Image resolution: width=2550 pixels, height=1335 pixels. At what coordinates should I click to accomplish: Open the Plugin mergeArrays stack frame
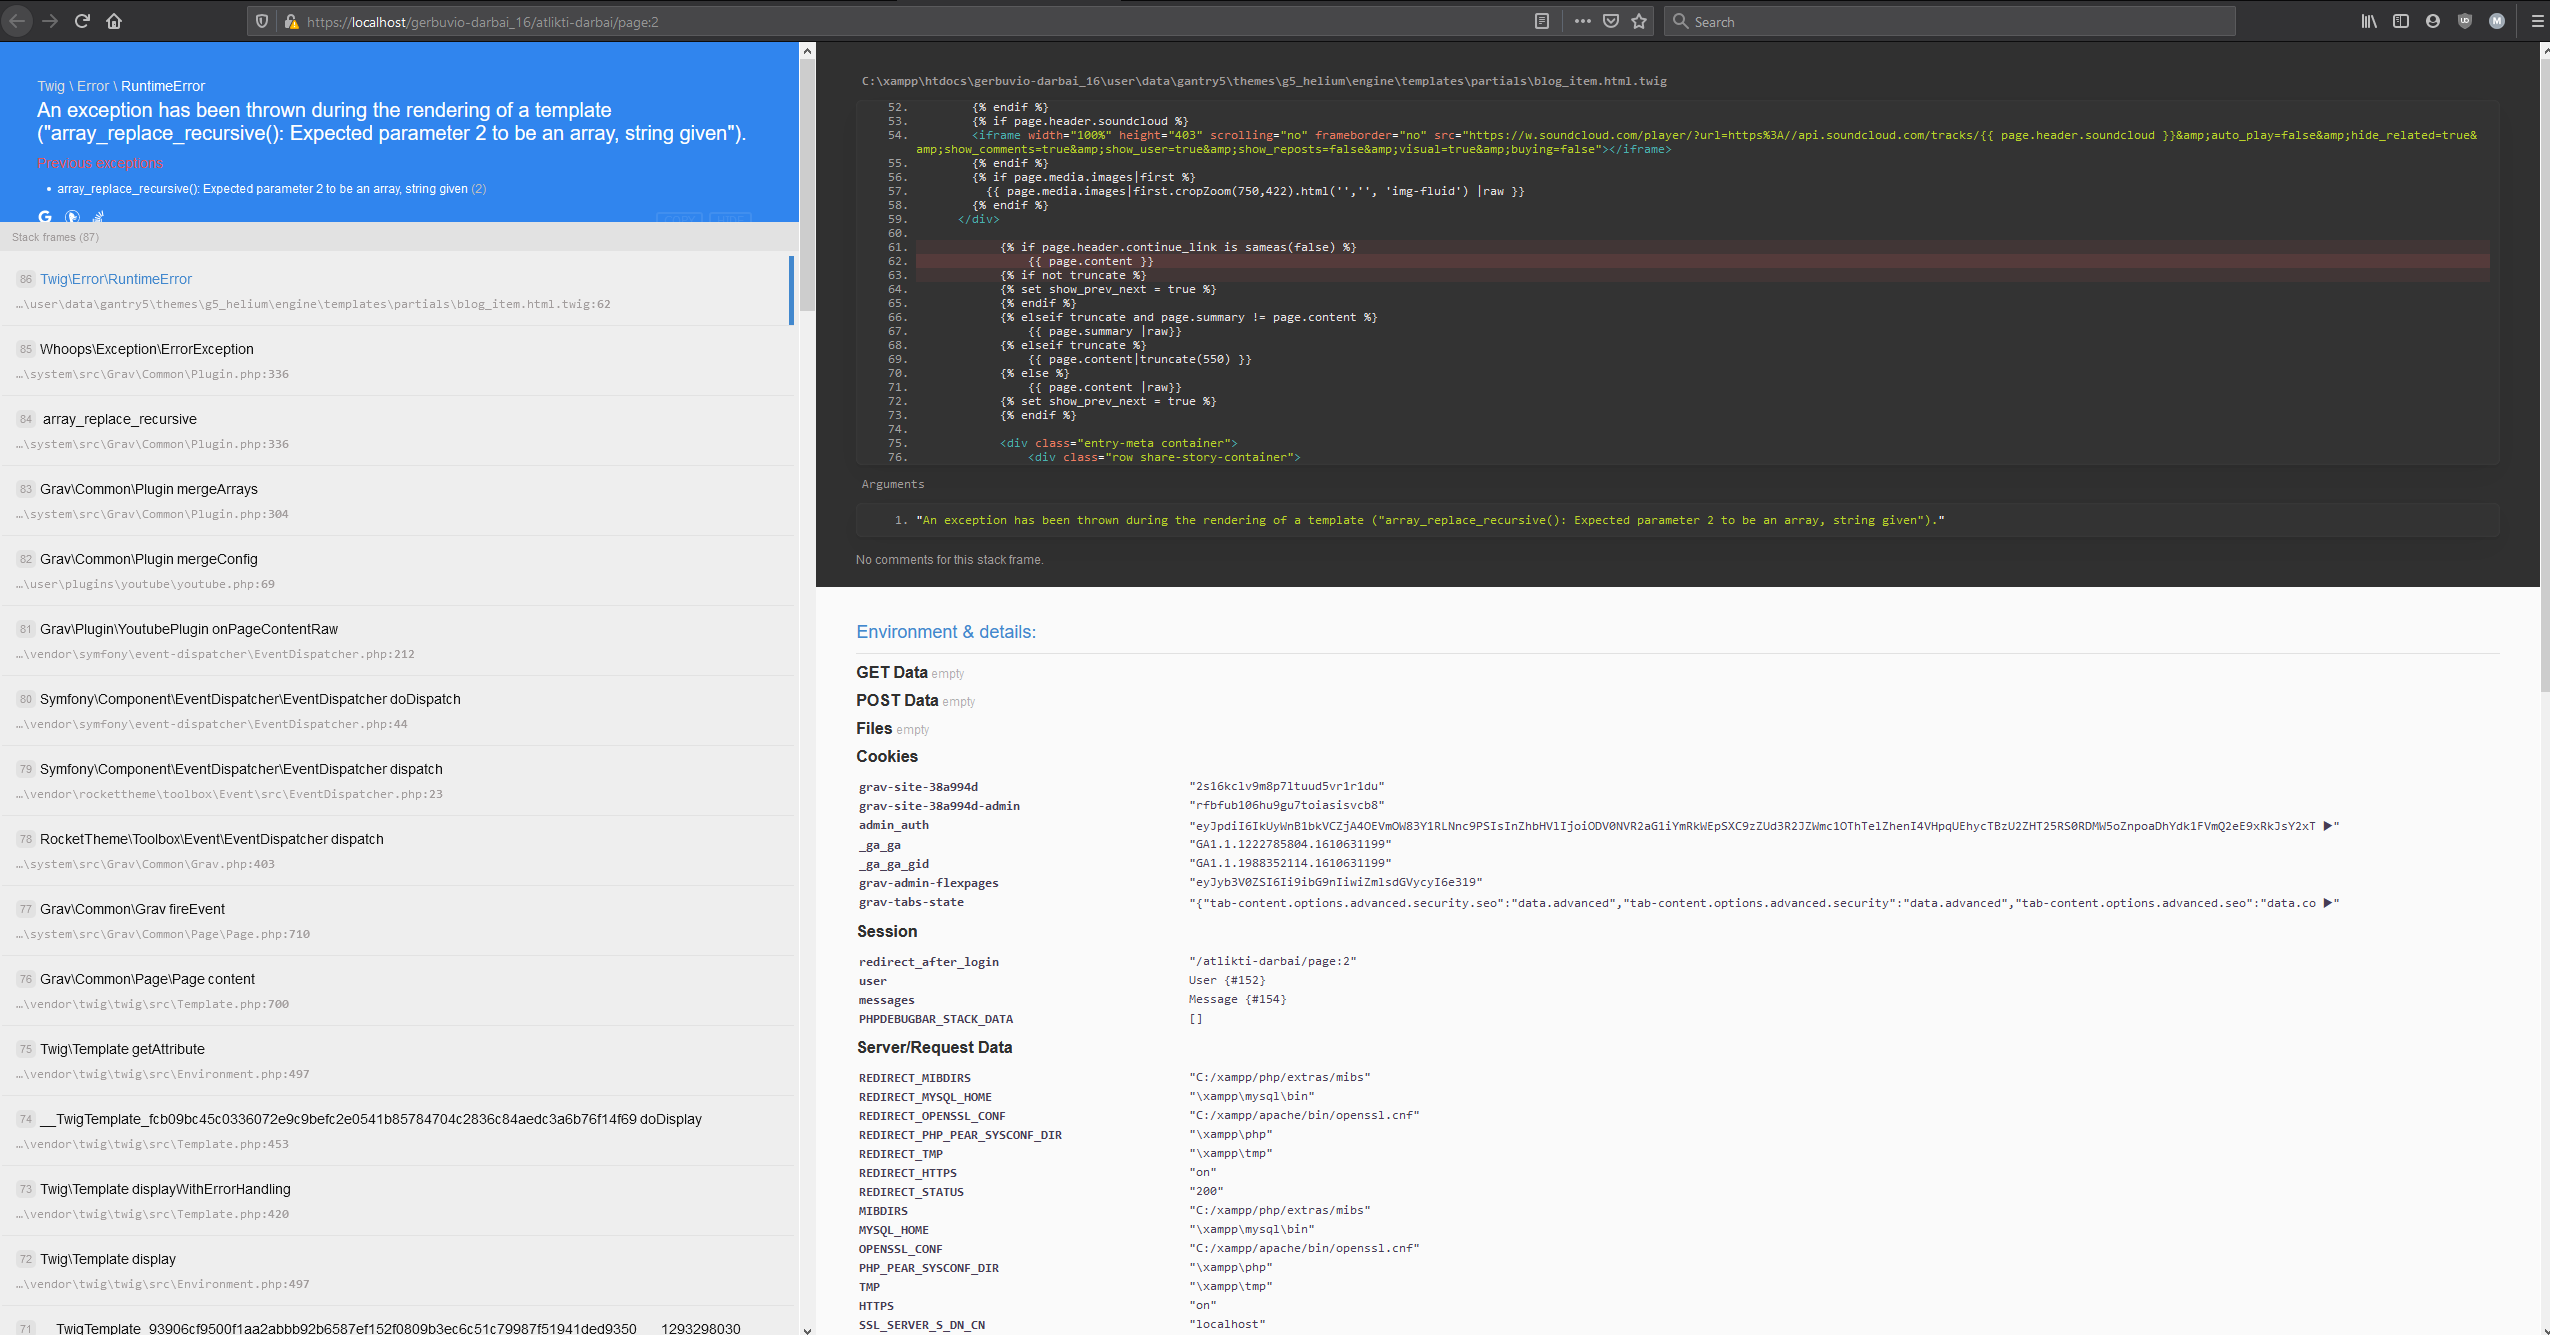(397, 500)
